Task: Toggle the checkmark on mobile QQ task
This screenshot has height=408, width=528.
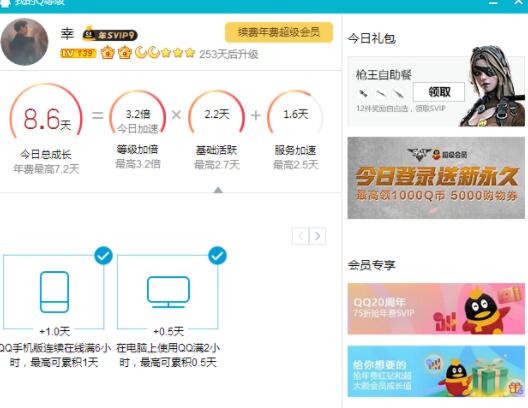Action: point(103,256)
